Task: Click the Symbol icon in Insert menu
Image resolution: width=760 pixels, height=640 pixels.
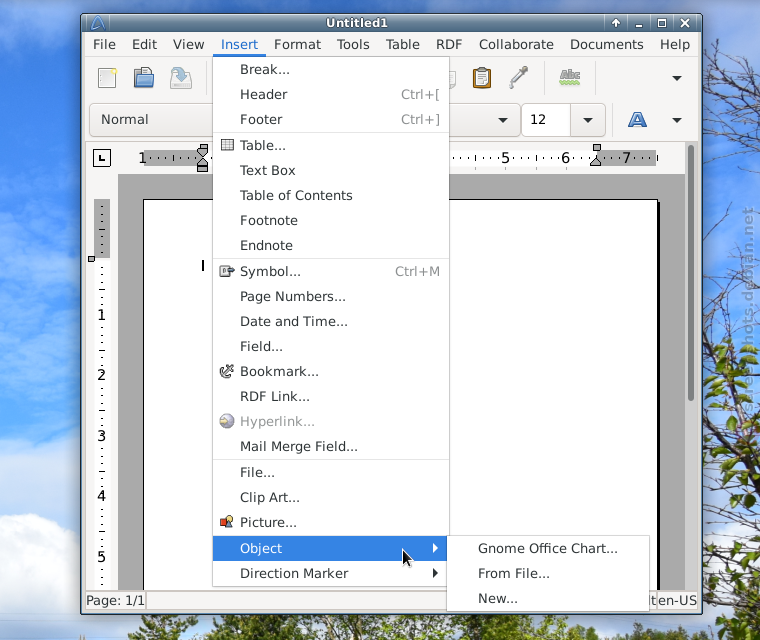Action: pyautogui.click(x=227, y=271)
